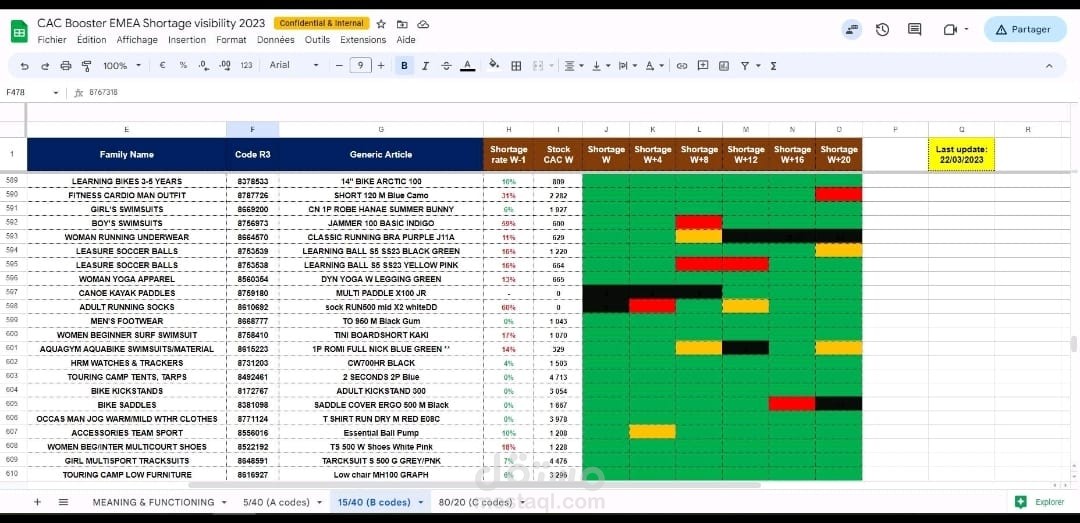1080x523 pixels.
Task: View cloud save status
Action: 423,23
